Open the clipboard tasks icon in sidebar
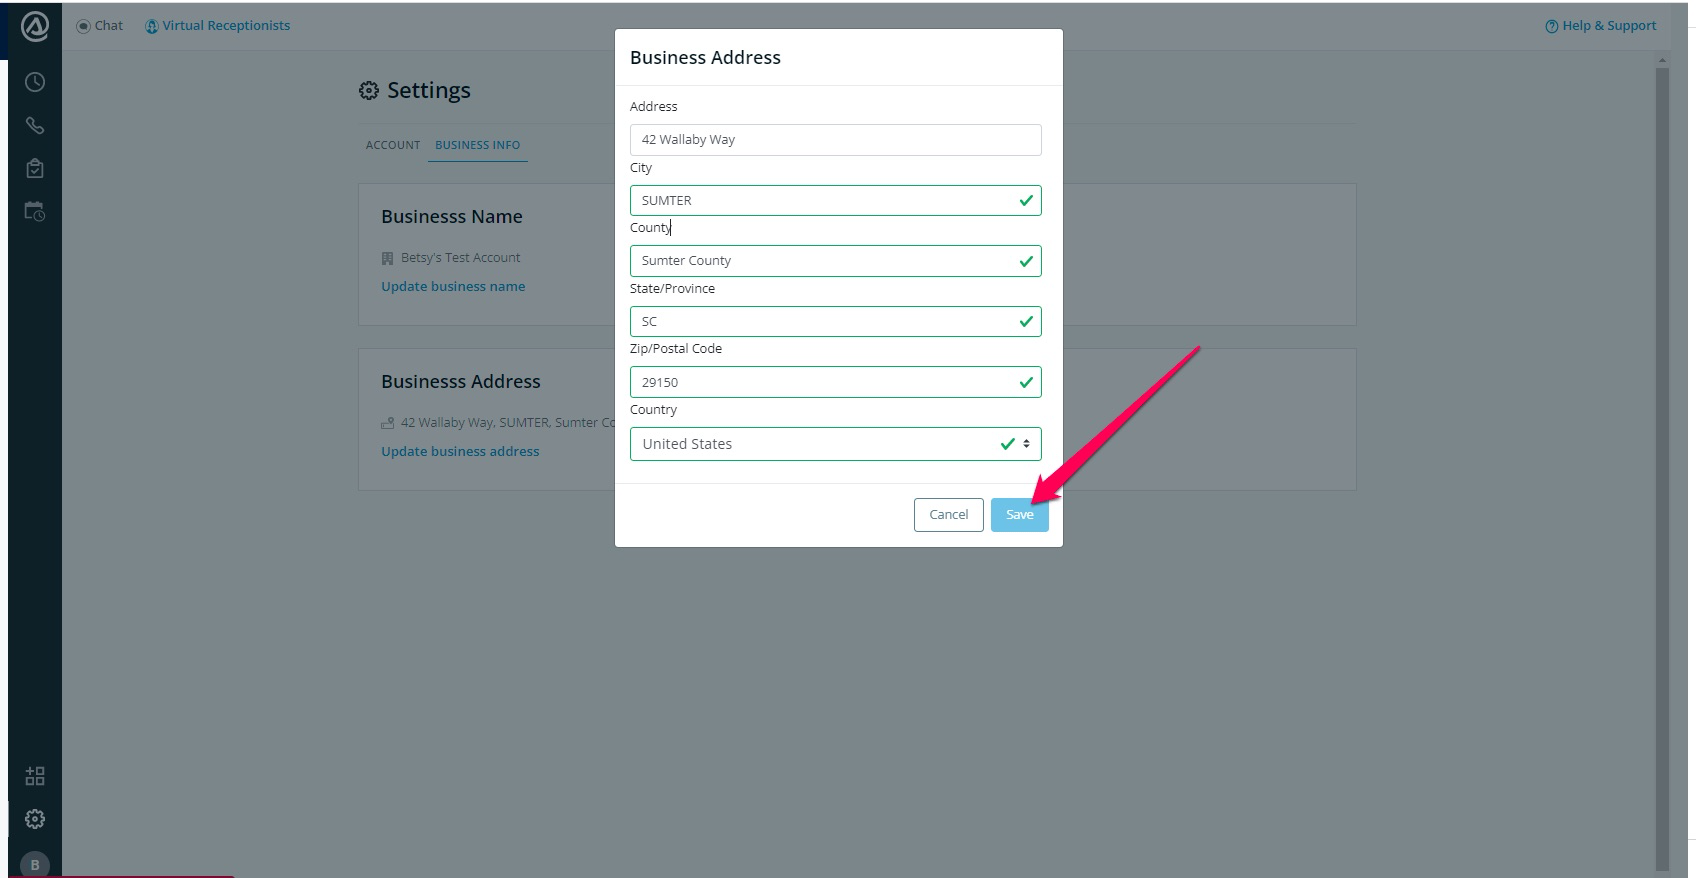 (35, 168)
